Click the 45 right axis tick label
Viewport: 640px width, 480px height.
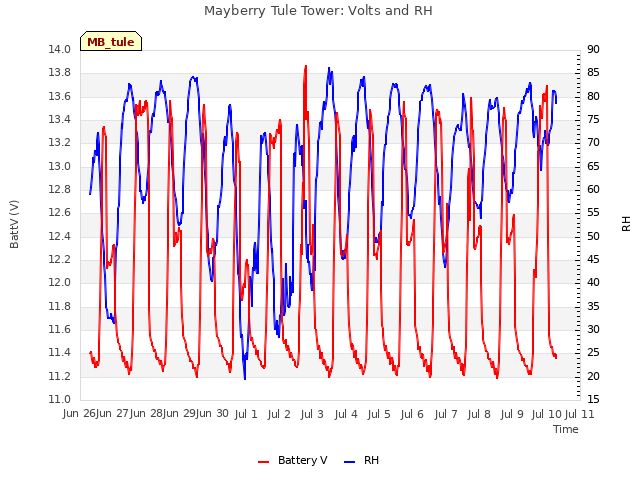point(593,260)
